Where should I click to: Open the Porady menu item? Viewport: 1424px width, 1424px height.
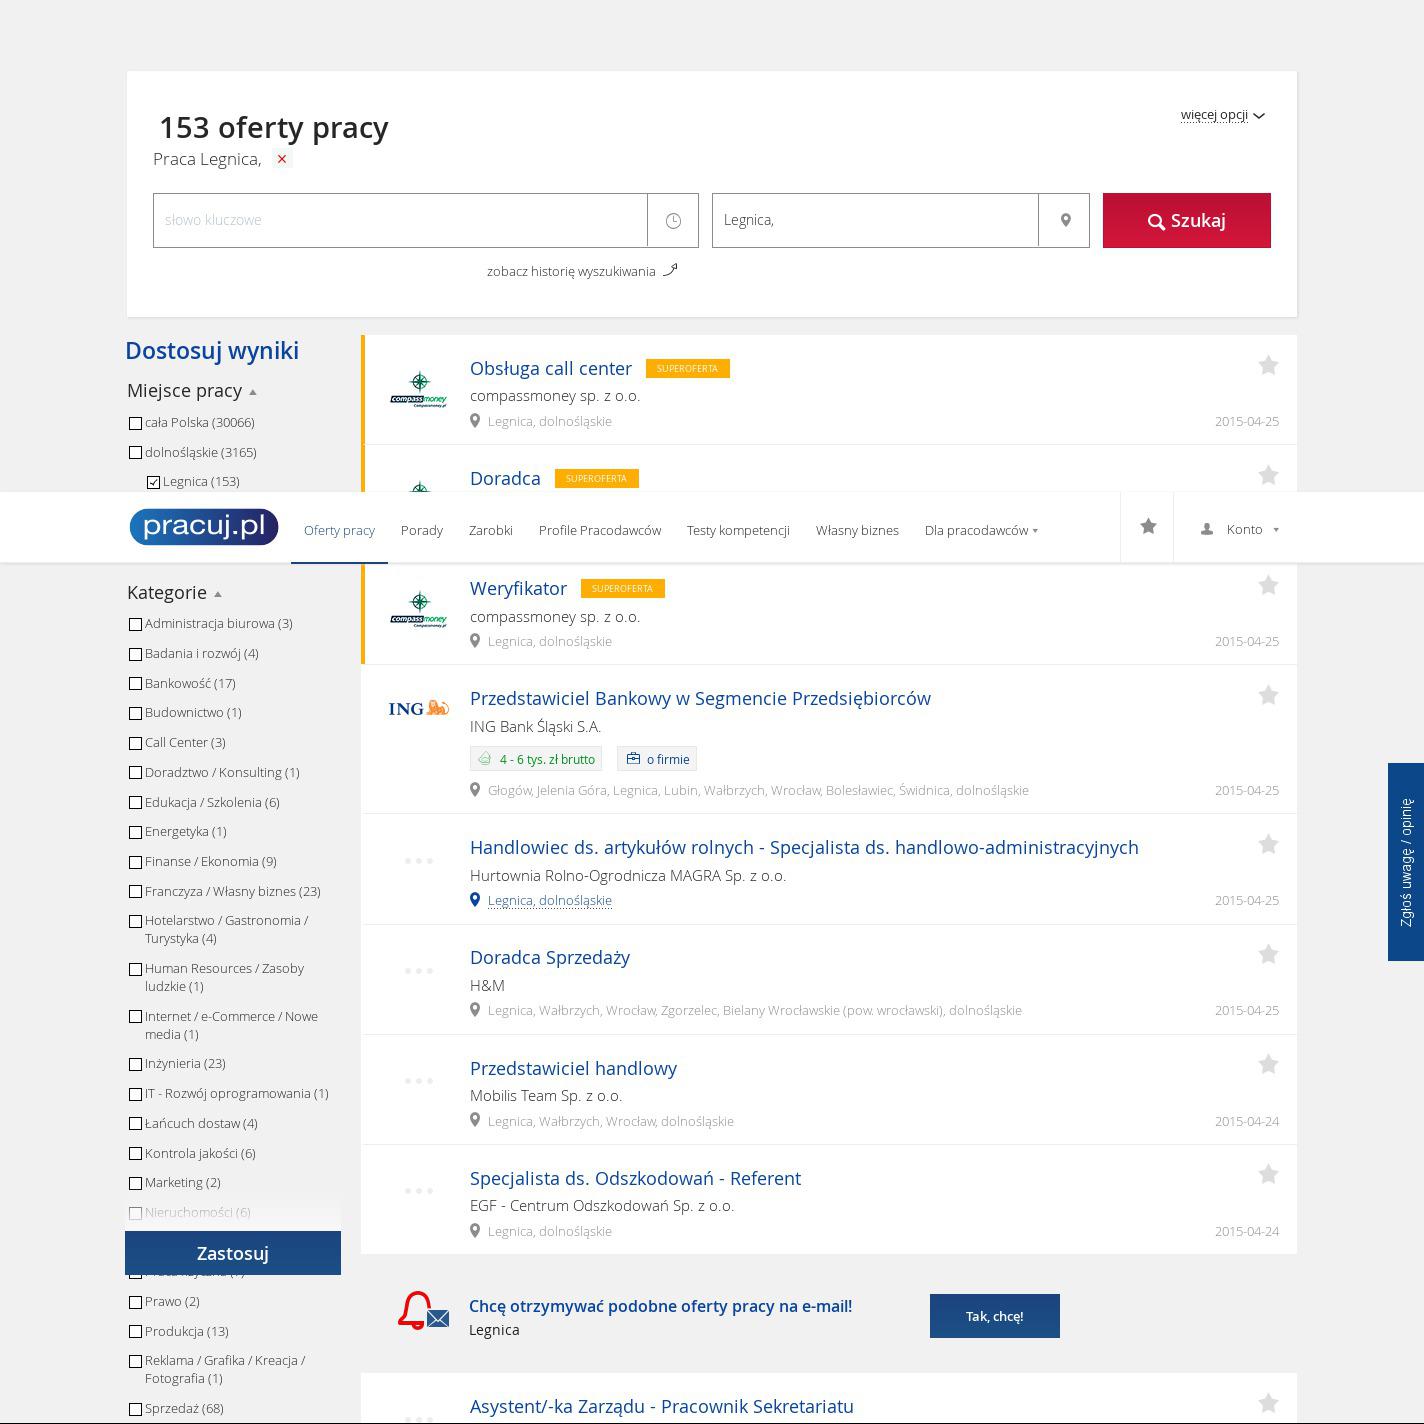[x=421, y=530]
